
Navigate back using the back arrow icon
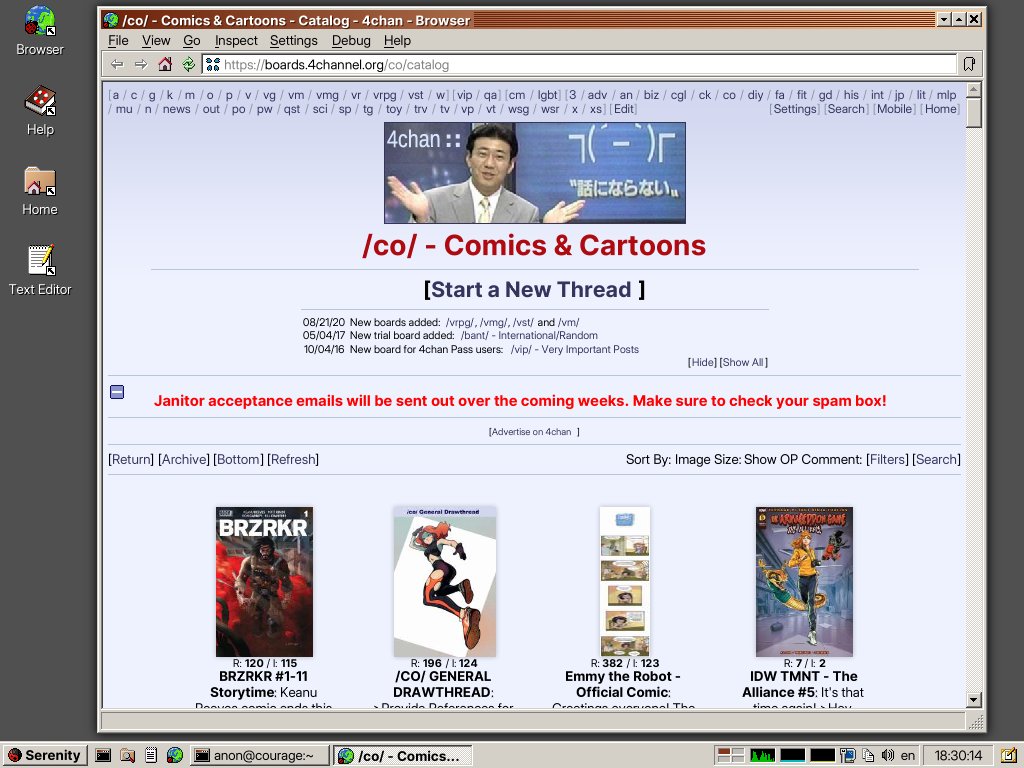pyautogui.click(x=115, y=62)
